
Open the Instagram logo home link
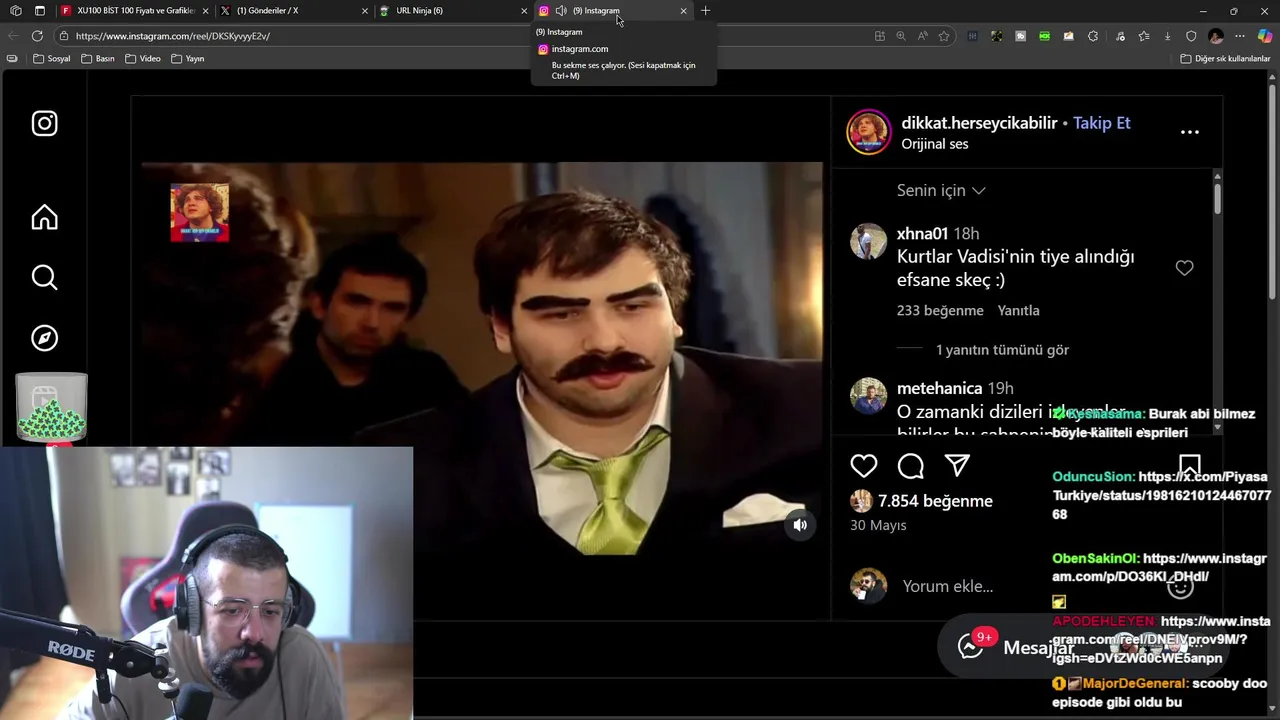(x=44, y=123)
